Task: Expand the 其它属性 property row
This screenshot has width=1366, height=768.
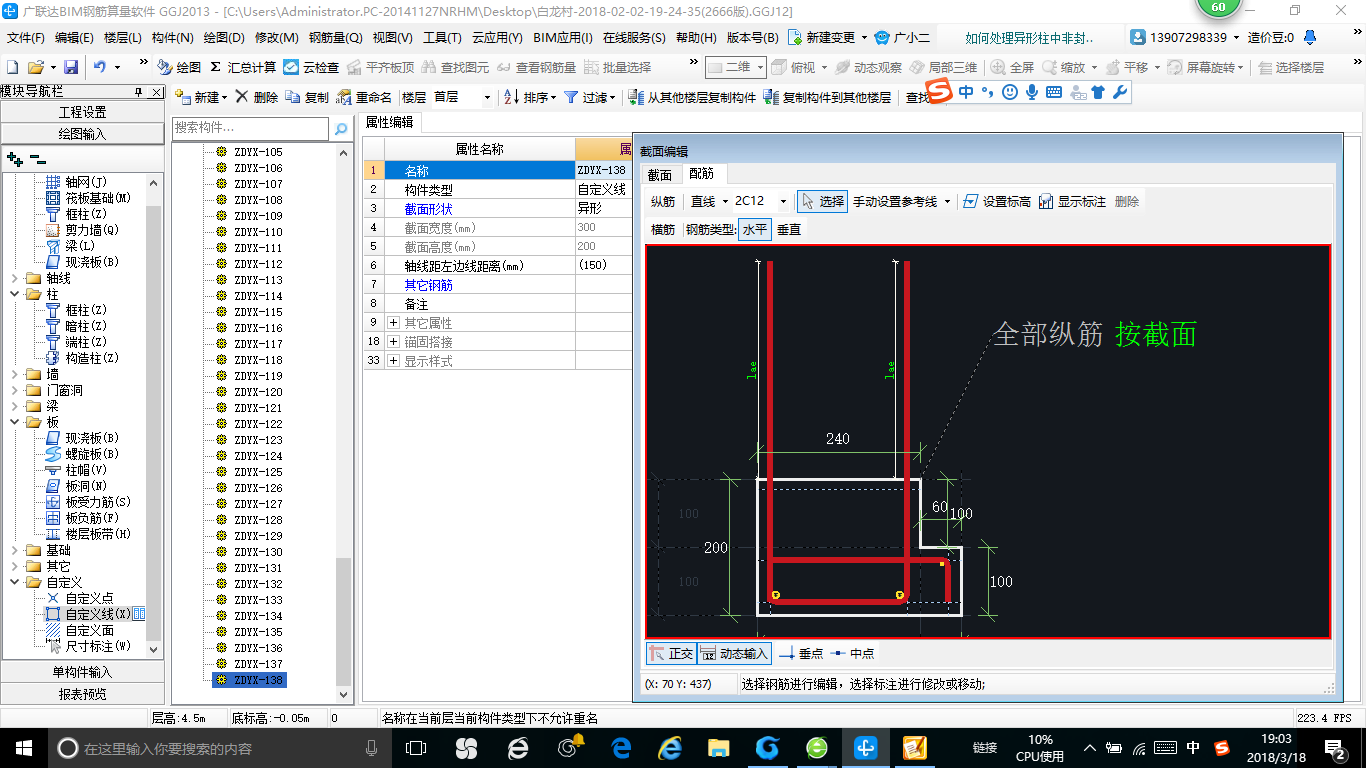Action: (x=393, y=323)
